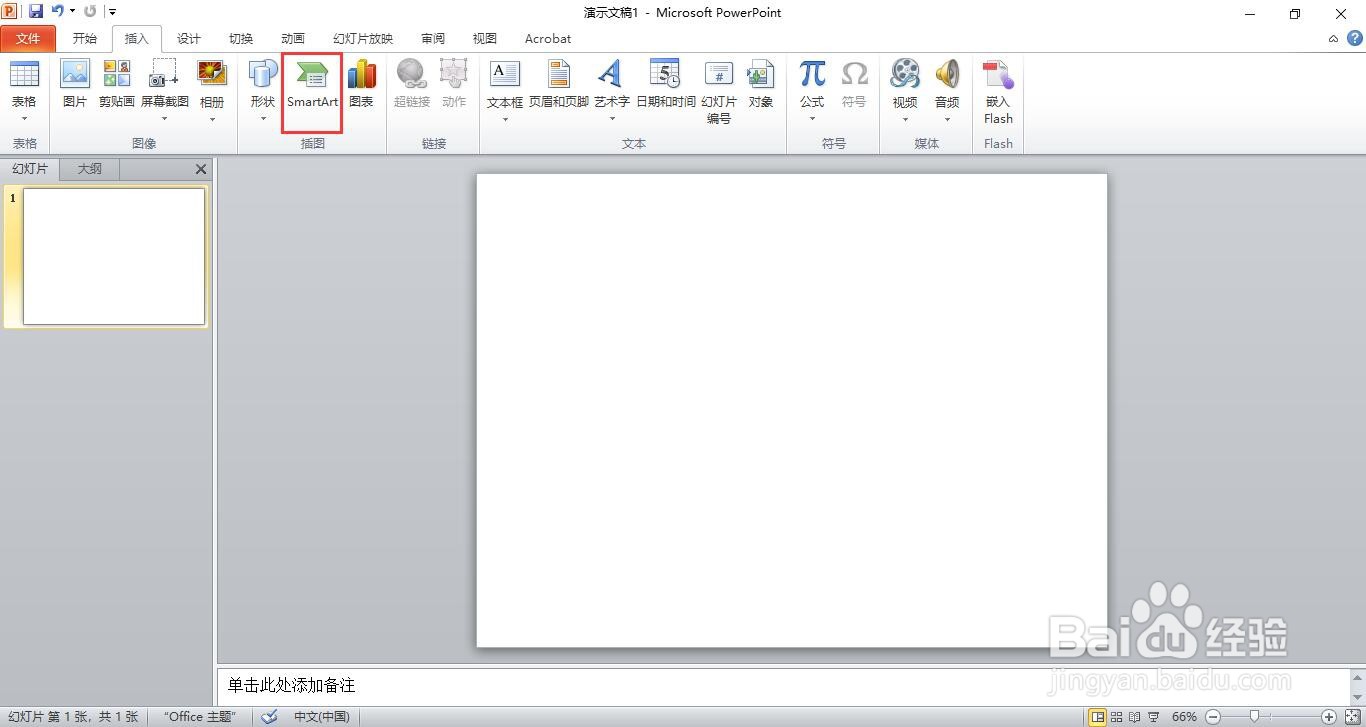Switch to the 动画 ribbon tab

293,39
